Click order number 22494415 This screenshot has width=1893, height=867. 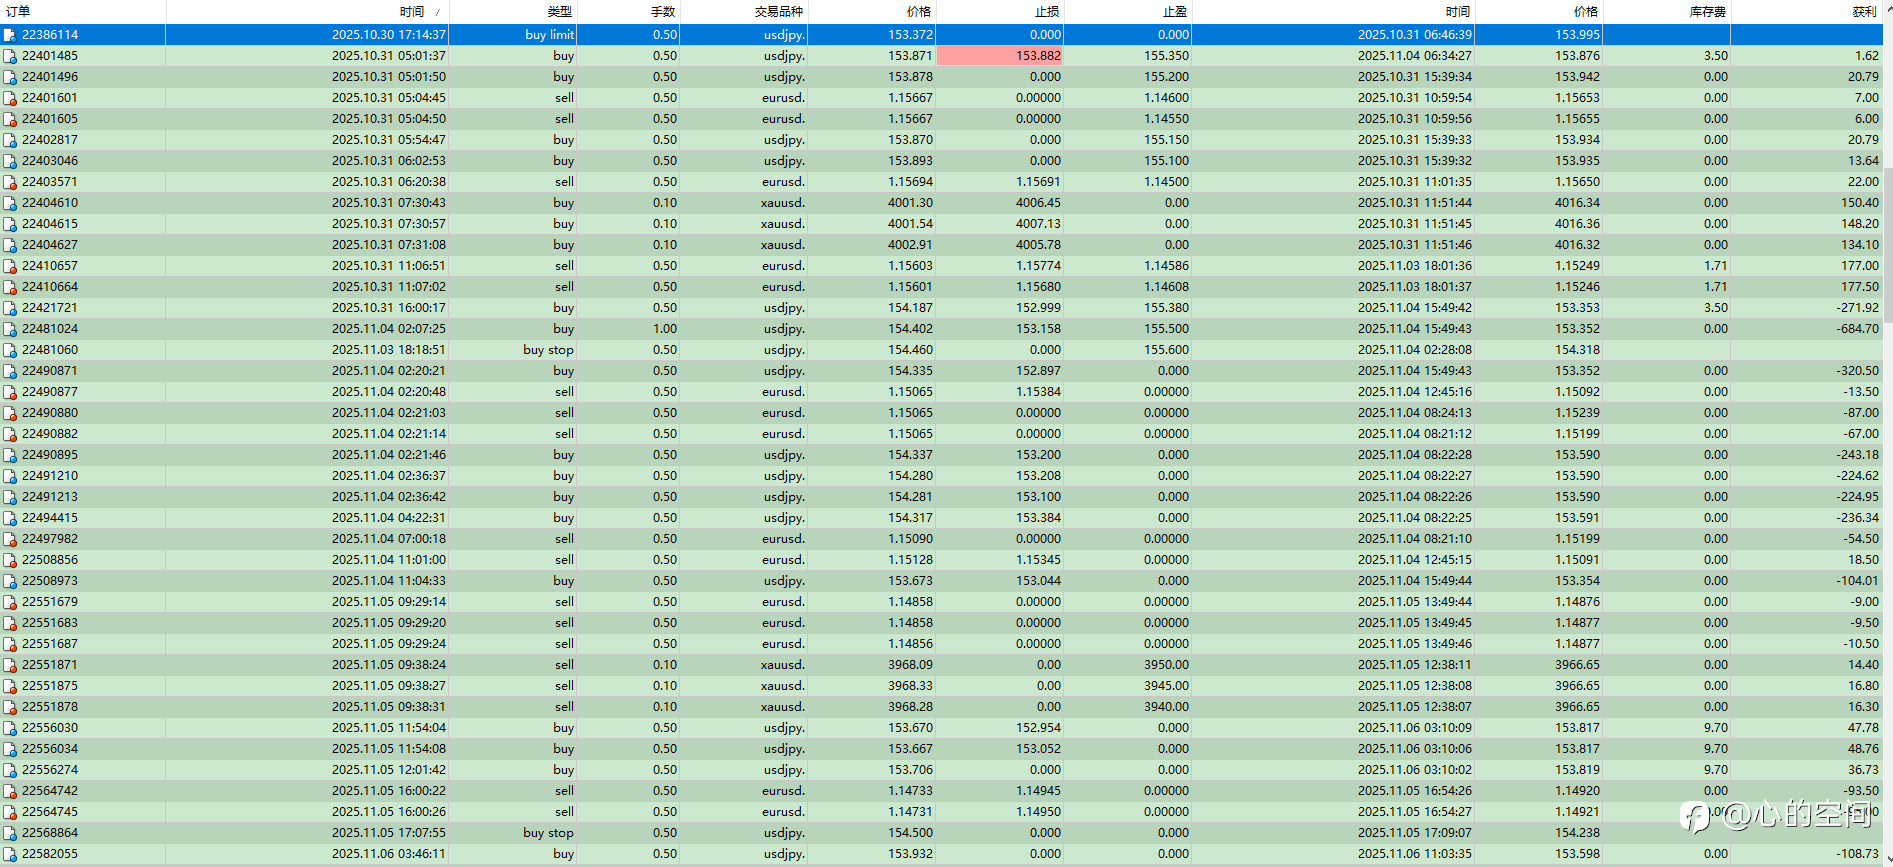[50, 518]
